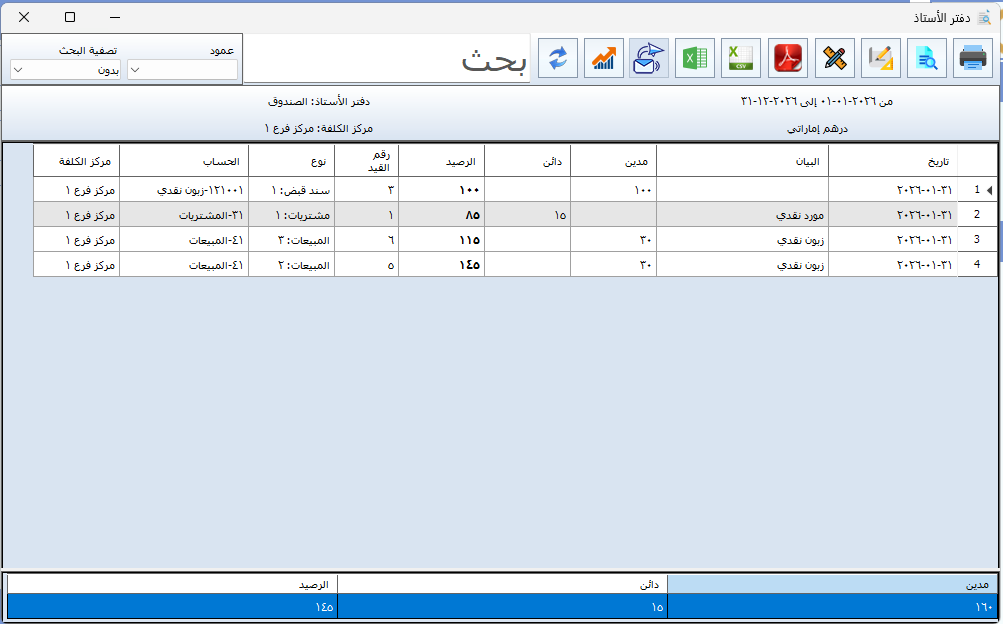This screenshot has height=624, width=1003.
Task: Click the pencil and ruler customize icon
Action: click(x=834, y=58)
